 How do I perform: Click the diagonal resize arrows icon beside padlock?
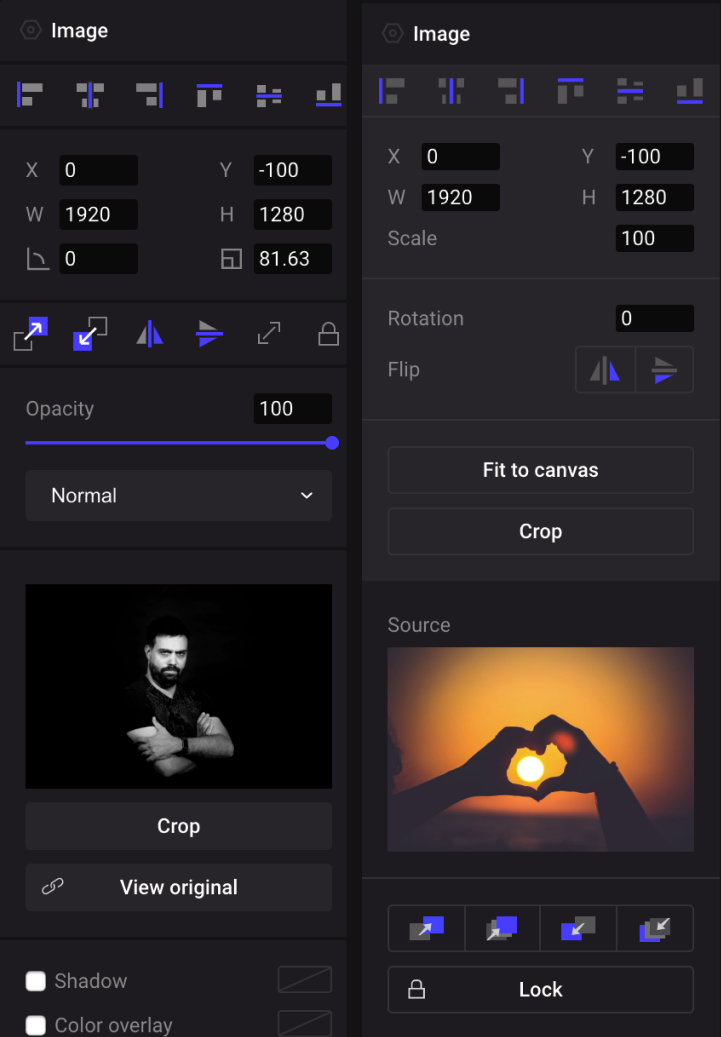pyautogui.click(x=269, y=334)
